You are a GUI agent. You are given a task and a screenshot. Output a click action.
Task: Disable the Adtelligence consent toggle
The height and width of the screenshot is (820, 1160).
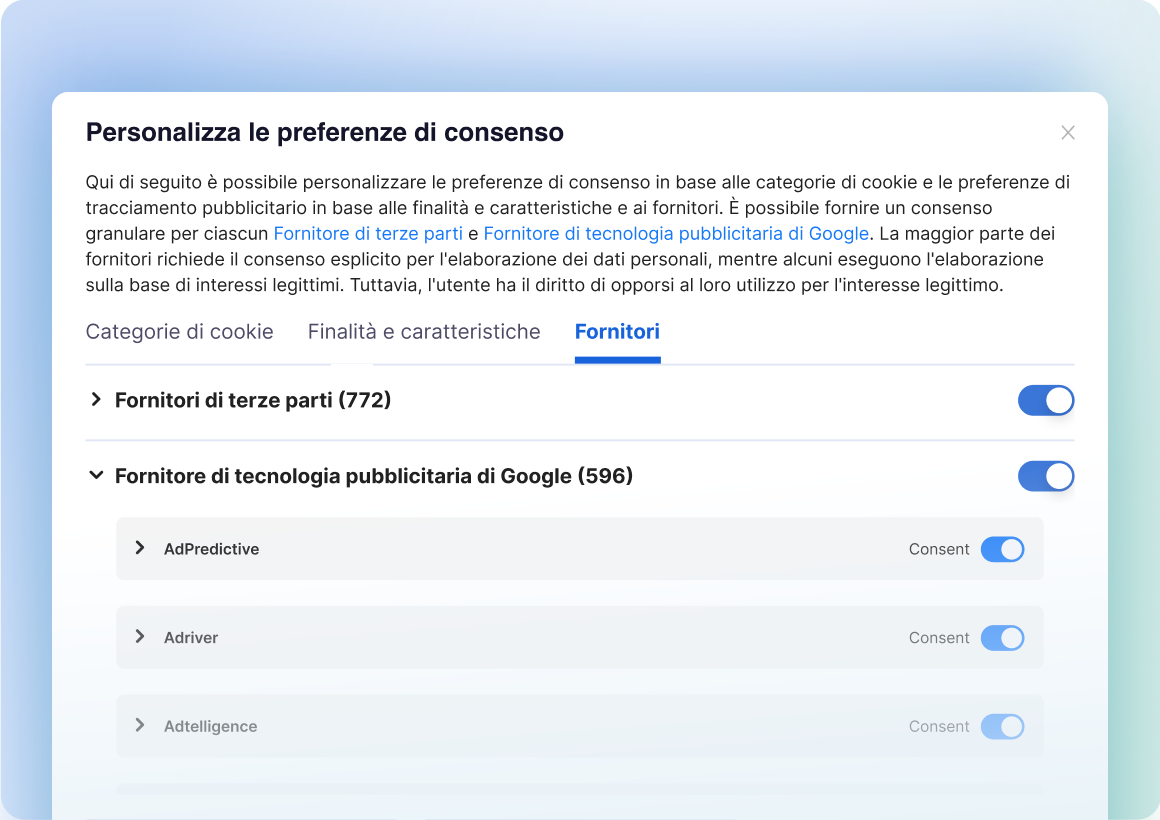[1002, 727]
